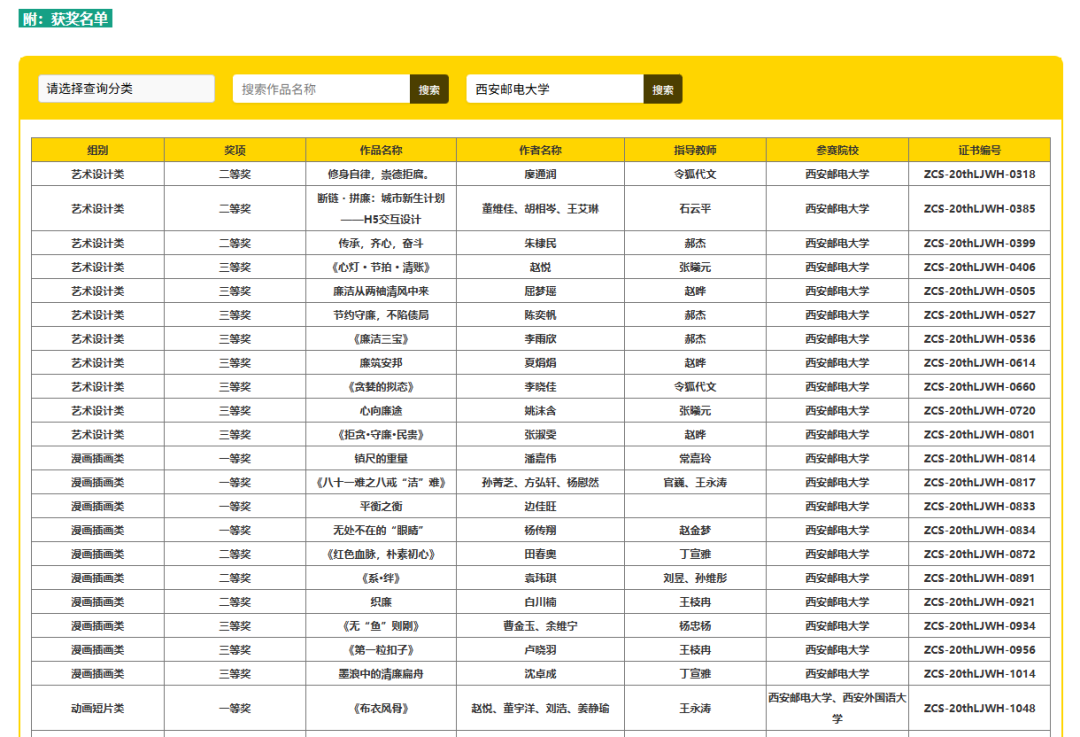1080x737 pixels.
Task: Click the 参赛院校 column header
Action: tap(837, 150)
